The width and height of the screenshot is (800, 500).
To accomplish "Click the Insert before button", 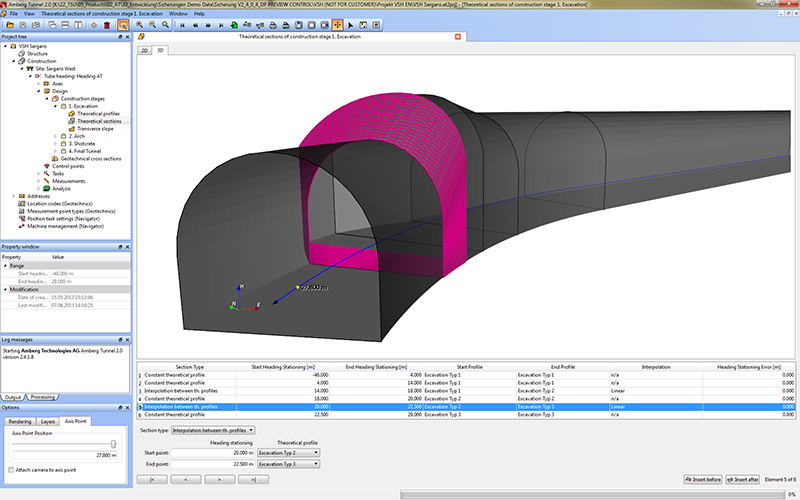I will [703, 480].
